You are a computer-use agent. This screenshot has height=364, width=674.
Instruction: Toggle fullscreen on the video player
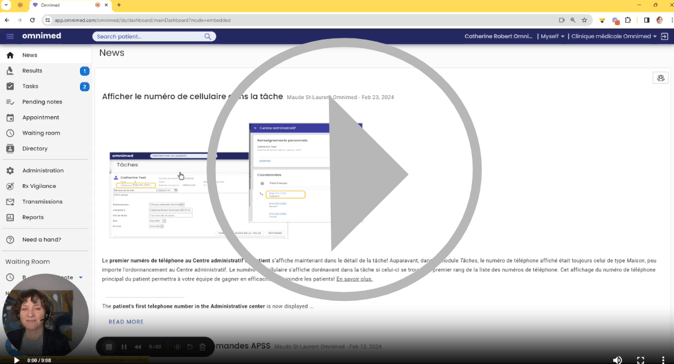(640, 360)
